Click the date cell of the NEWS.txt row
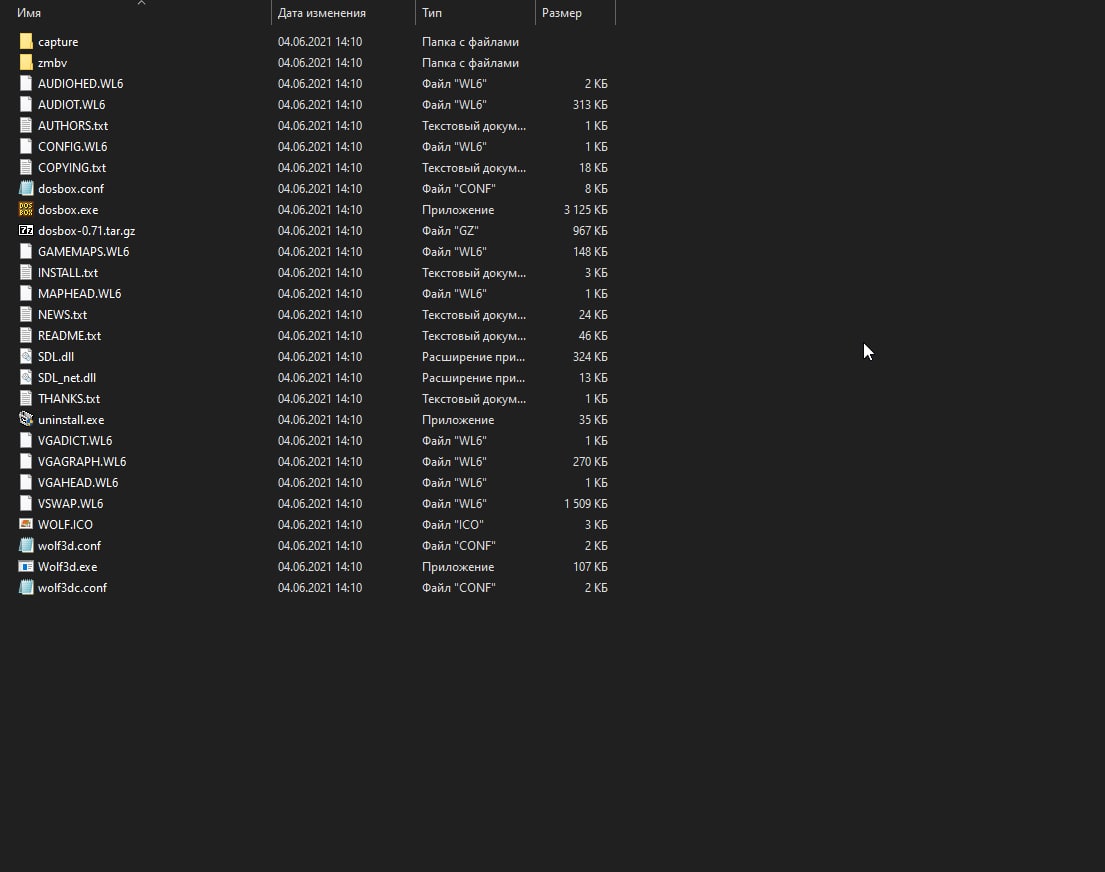Viewport: 1105px width, 872px height. 320,314
